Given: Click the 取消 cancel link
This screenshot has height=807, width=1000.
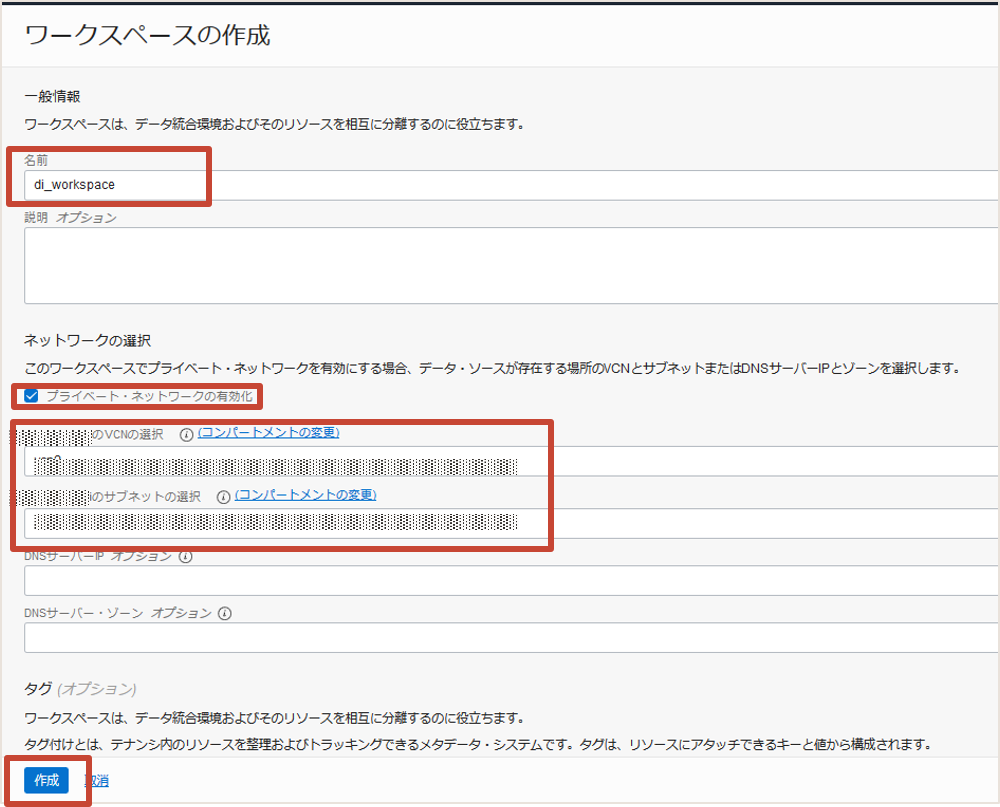Looking at the screenshot, I should [x=96, y=780].
